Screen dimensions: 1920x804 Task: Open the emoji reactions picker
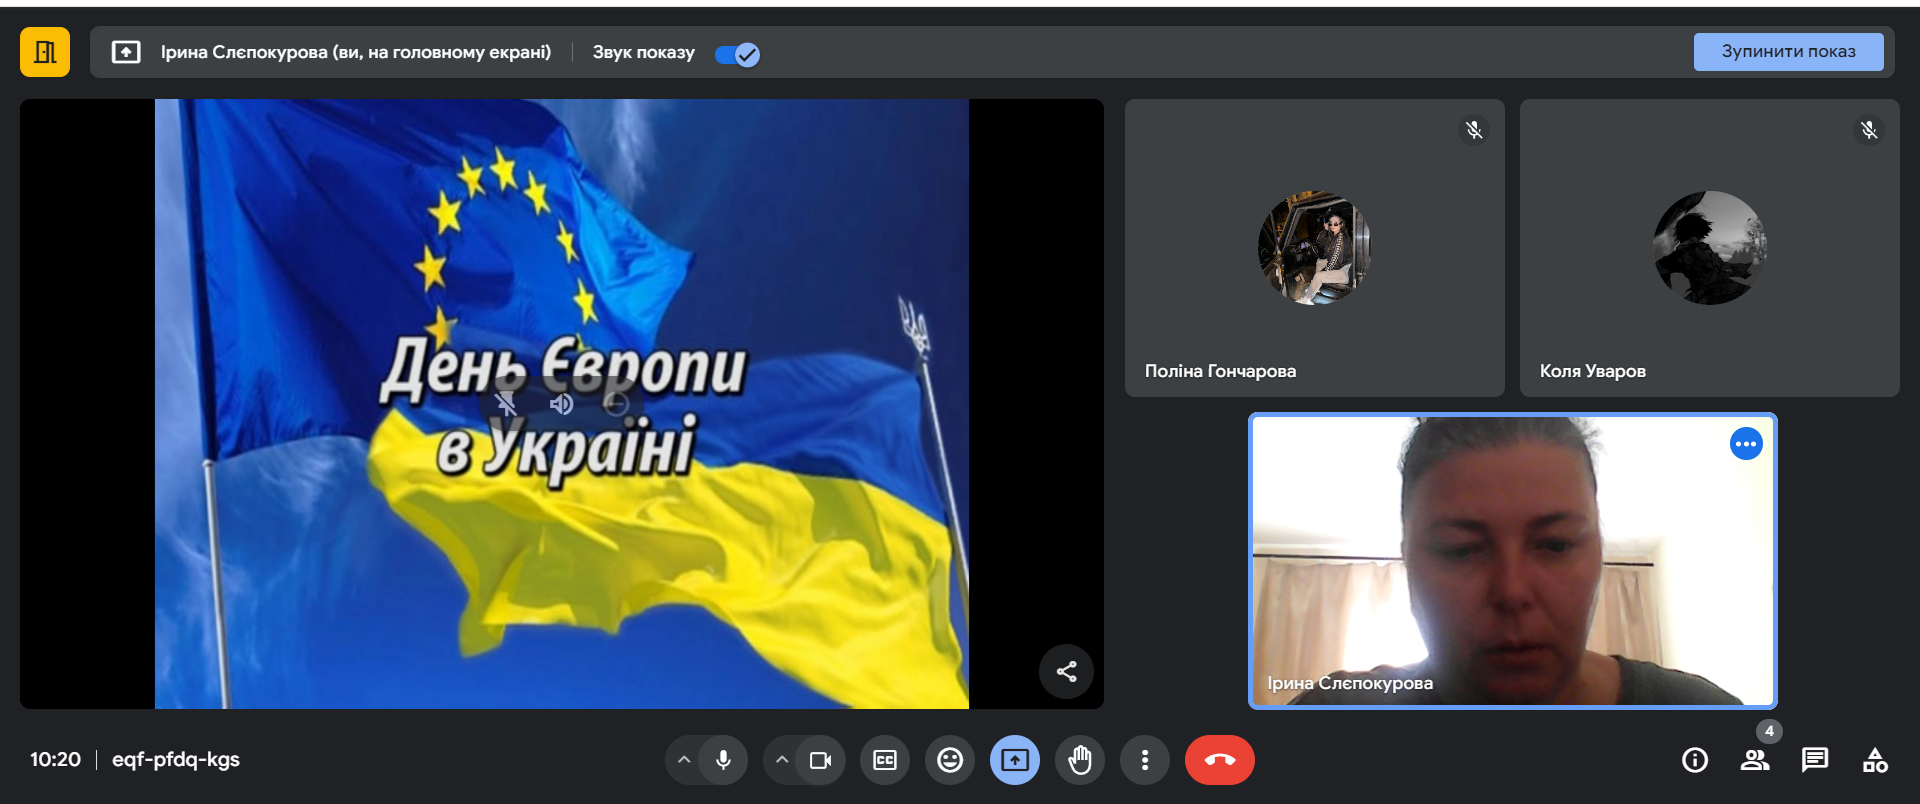pos(949,760)
